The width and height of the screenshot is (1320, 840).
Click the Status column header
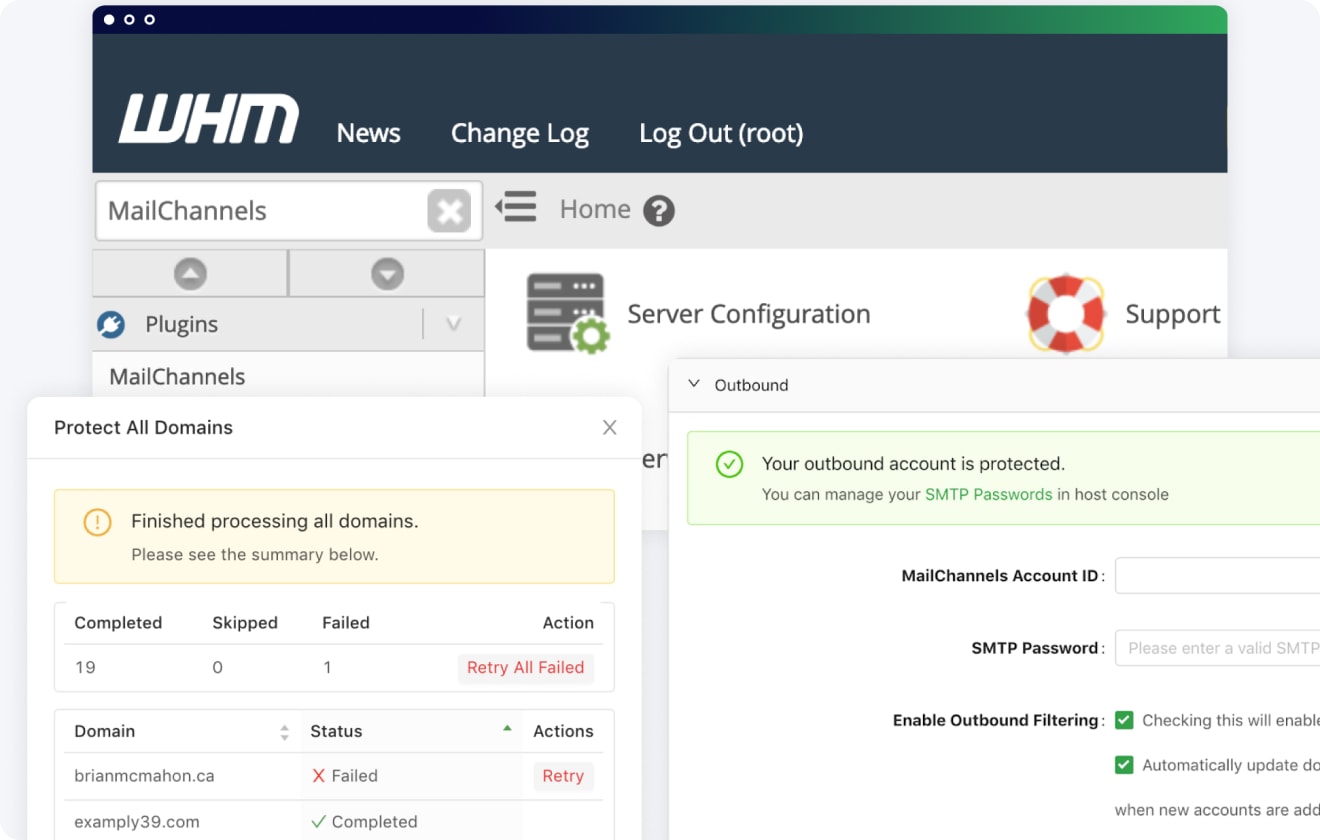point(336,731)
